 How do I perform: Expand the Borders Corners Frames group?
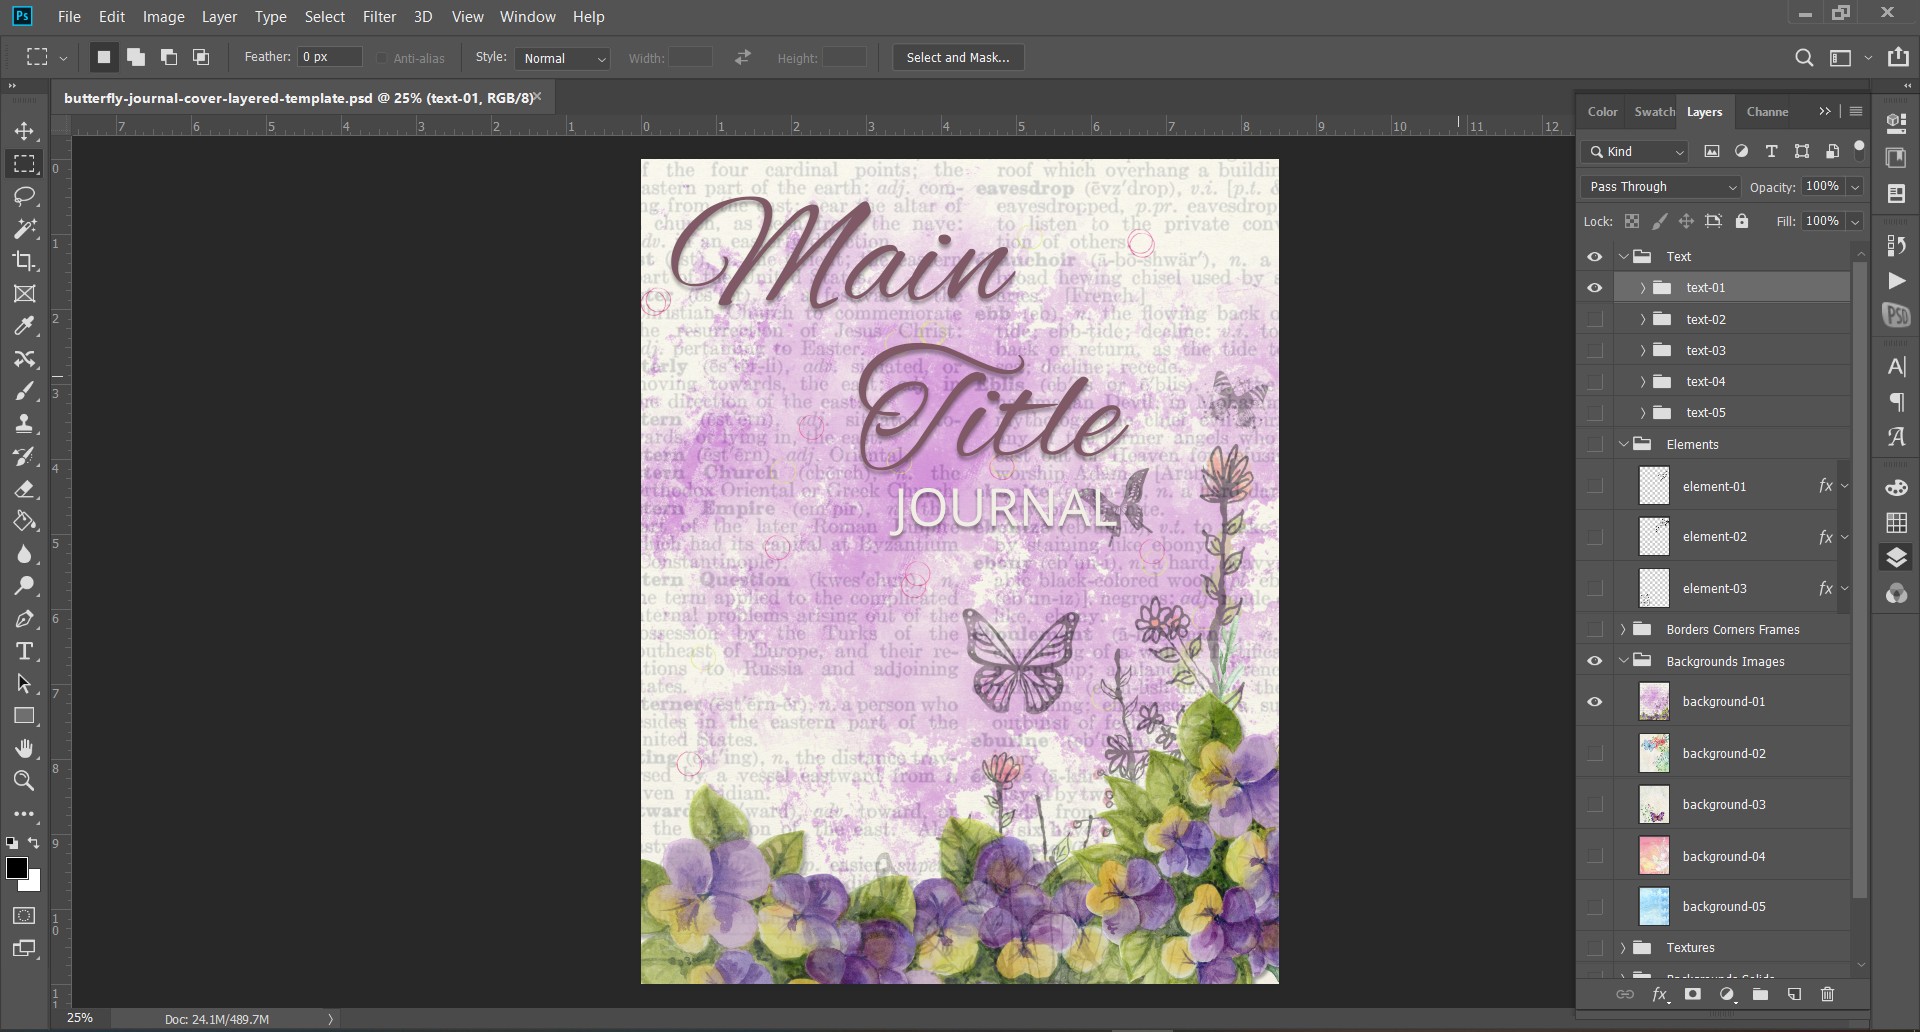click(x=1623, y=629)
